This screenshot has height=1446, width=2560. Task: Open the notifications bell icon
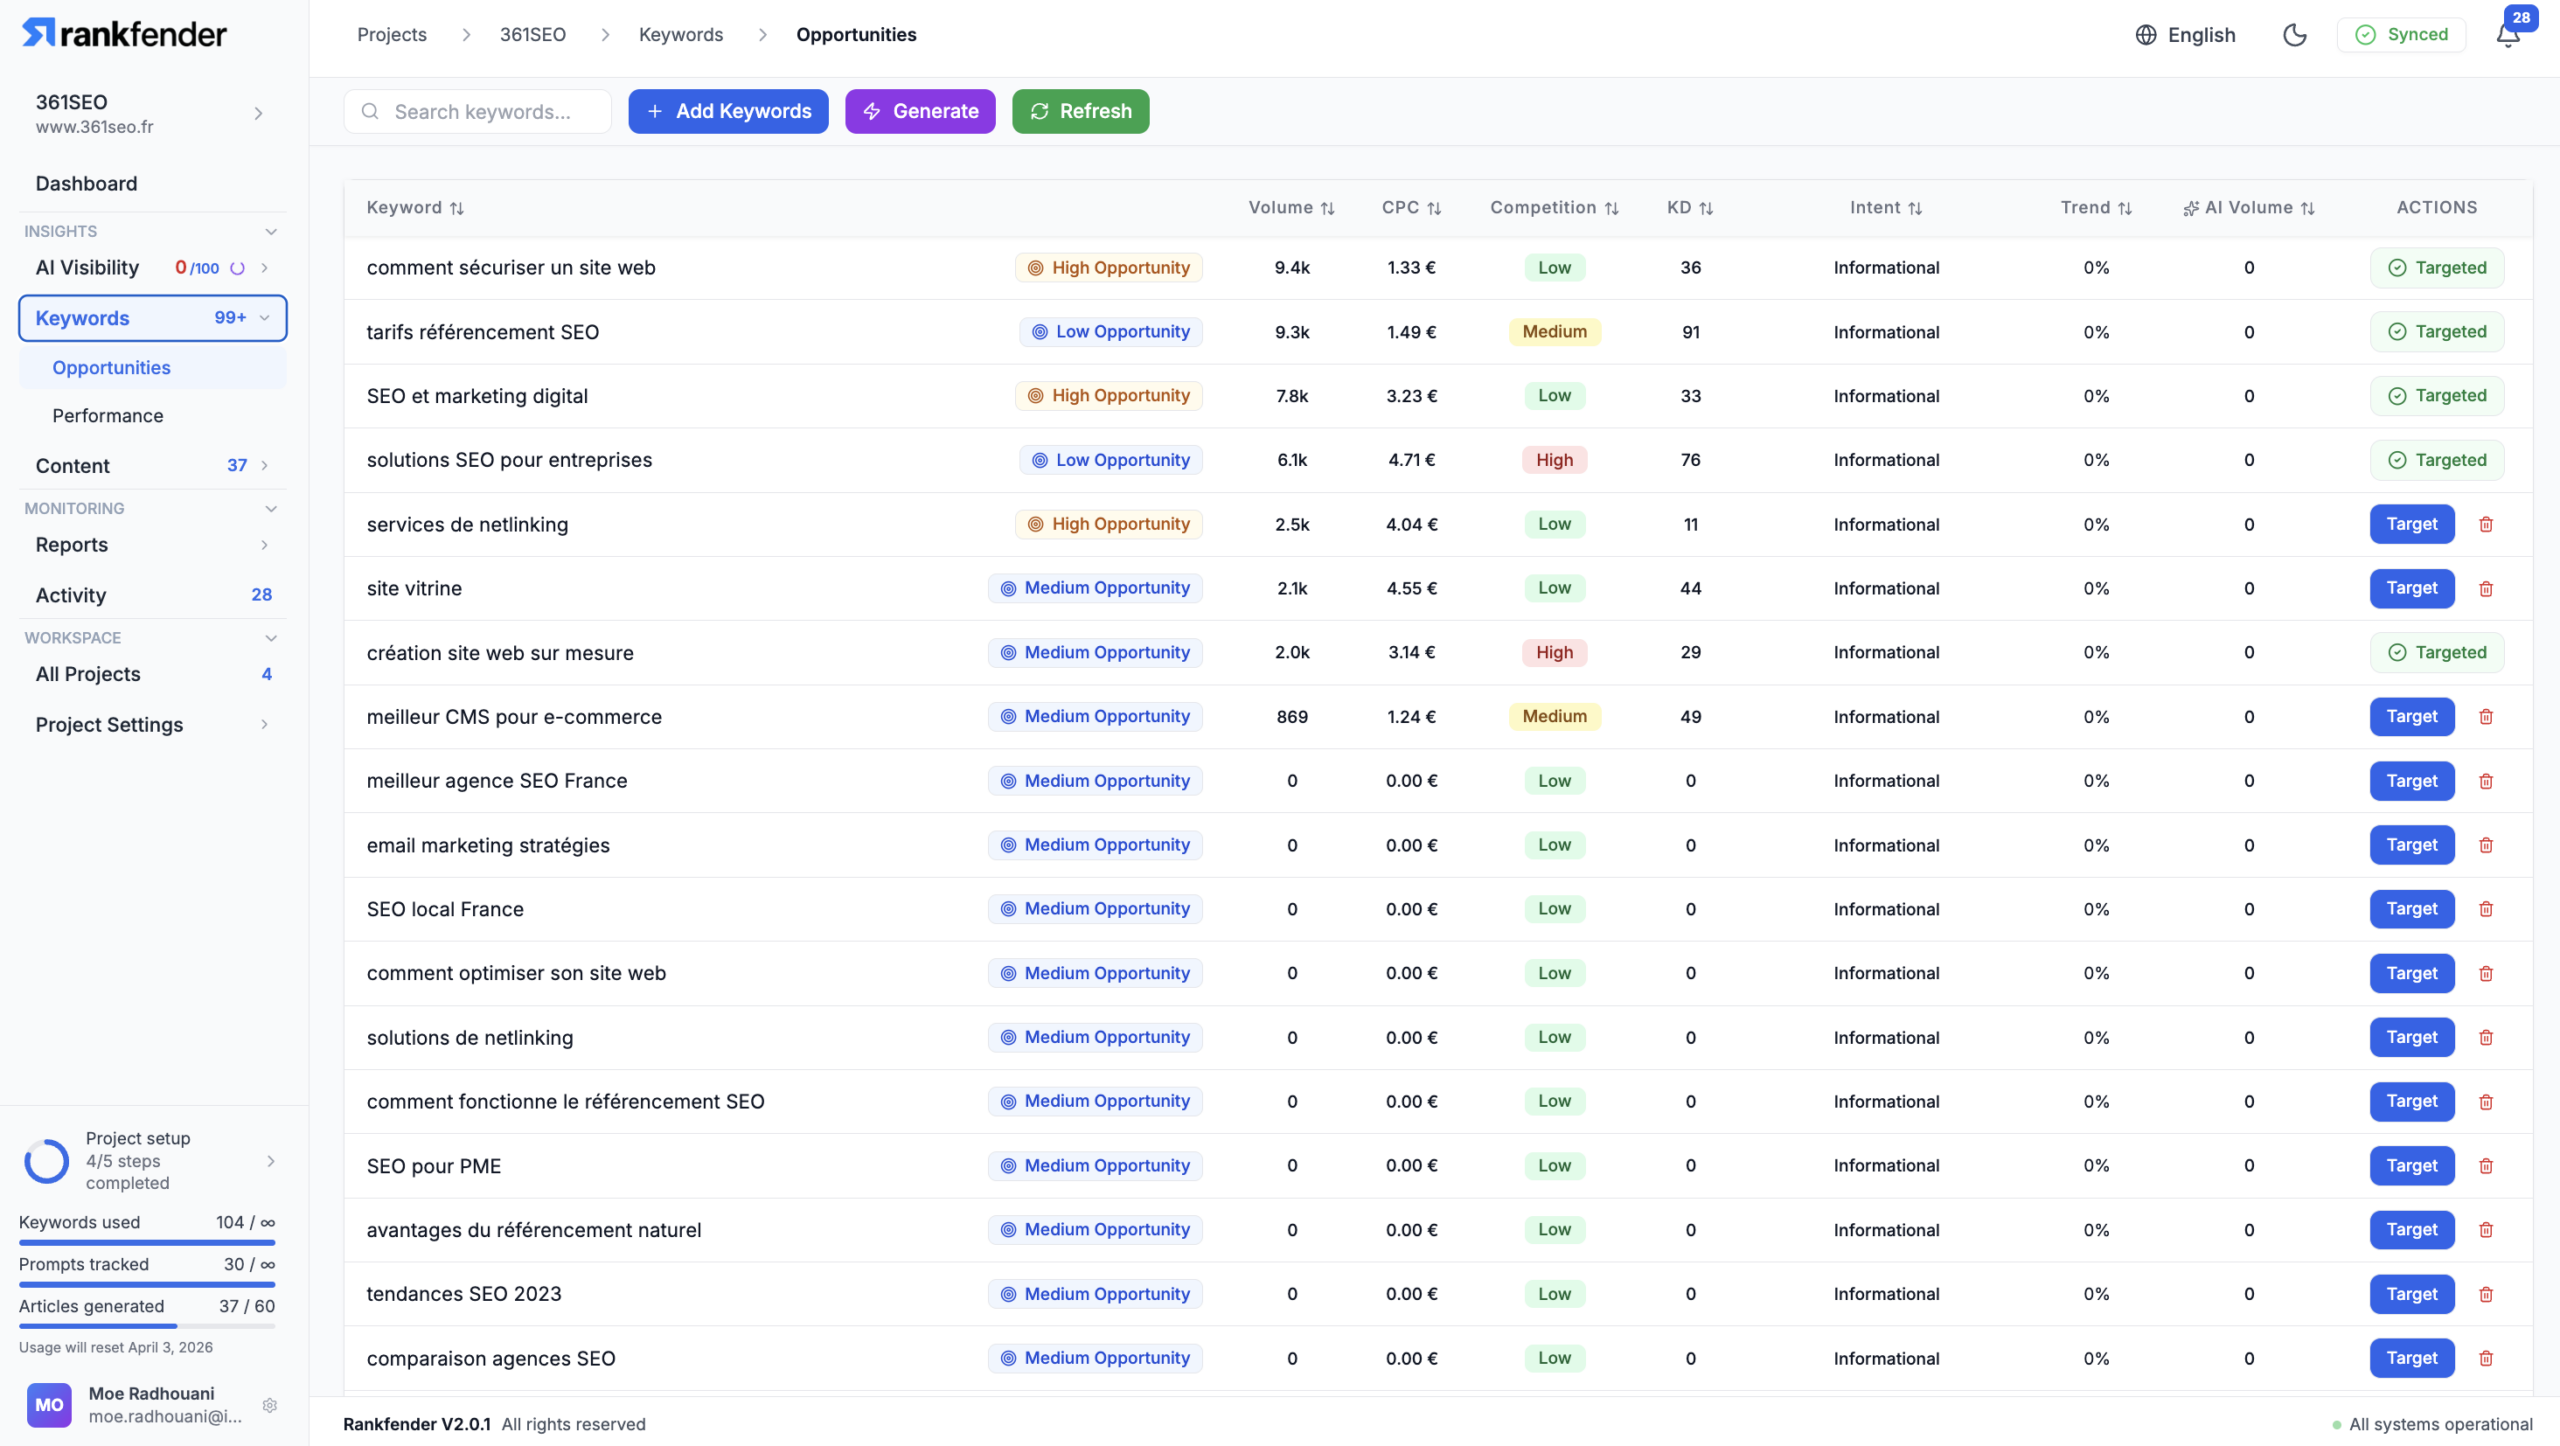[2507, 36]
